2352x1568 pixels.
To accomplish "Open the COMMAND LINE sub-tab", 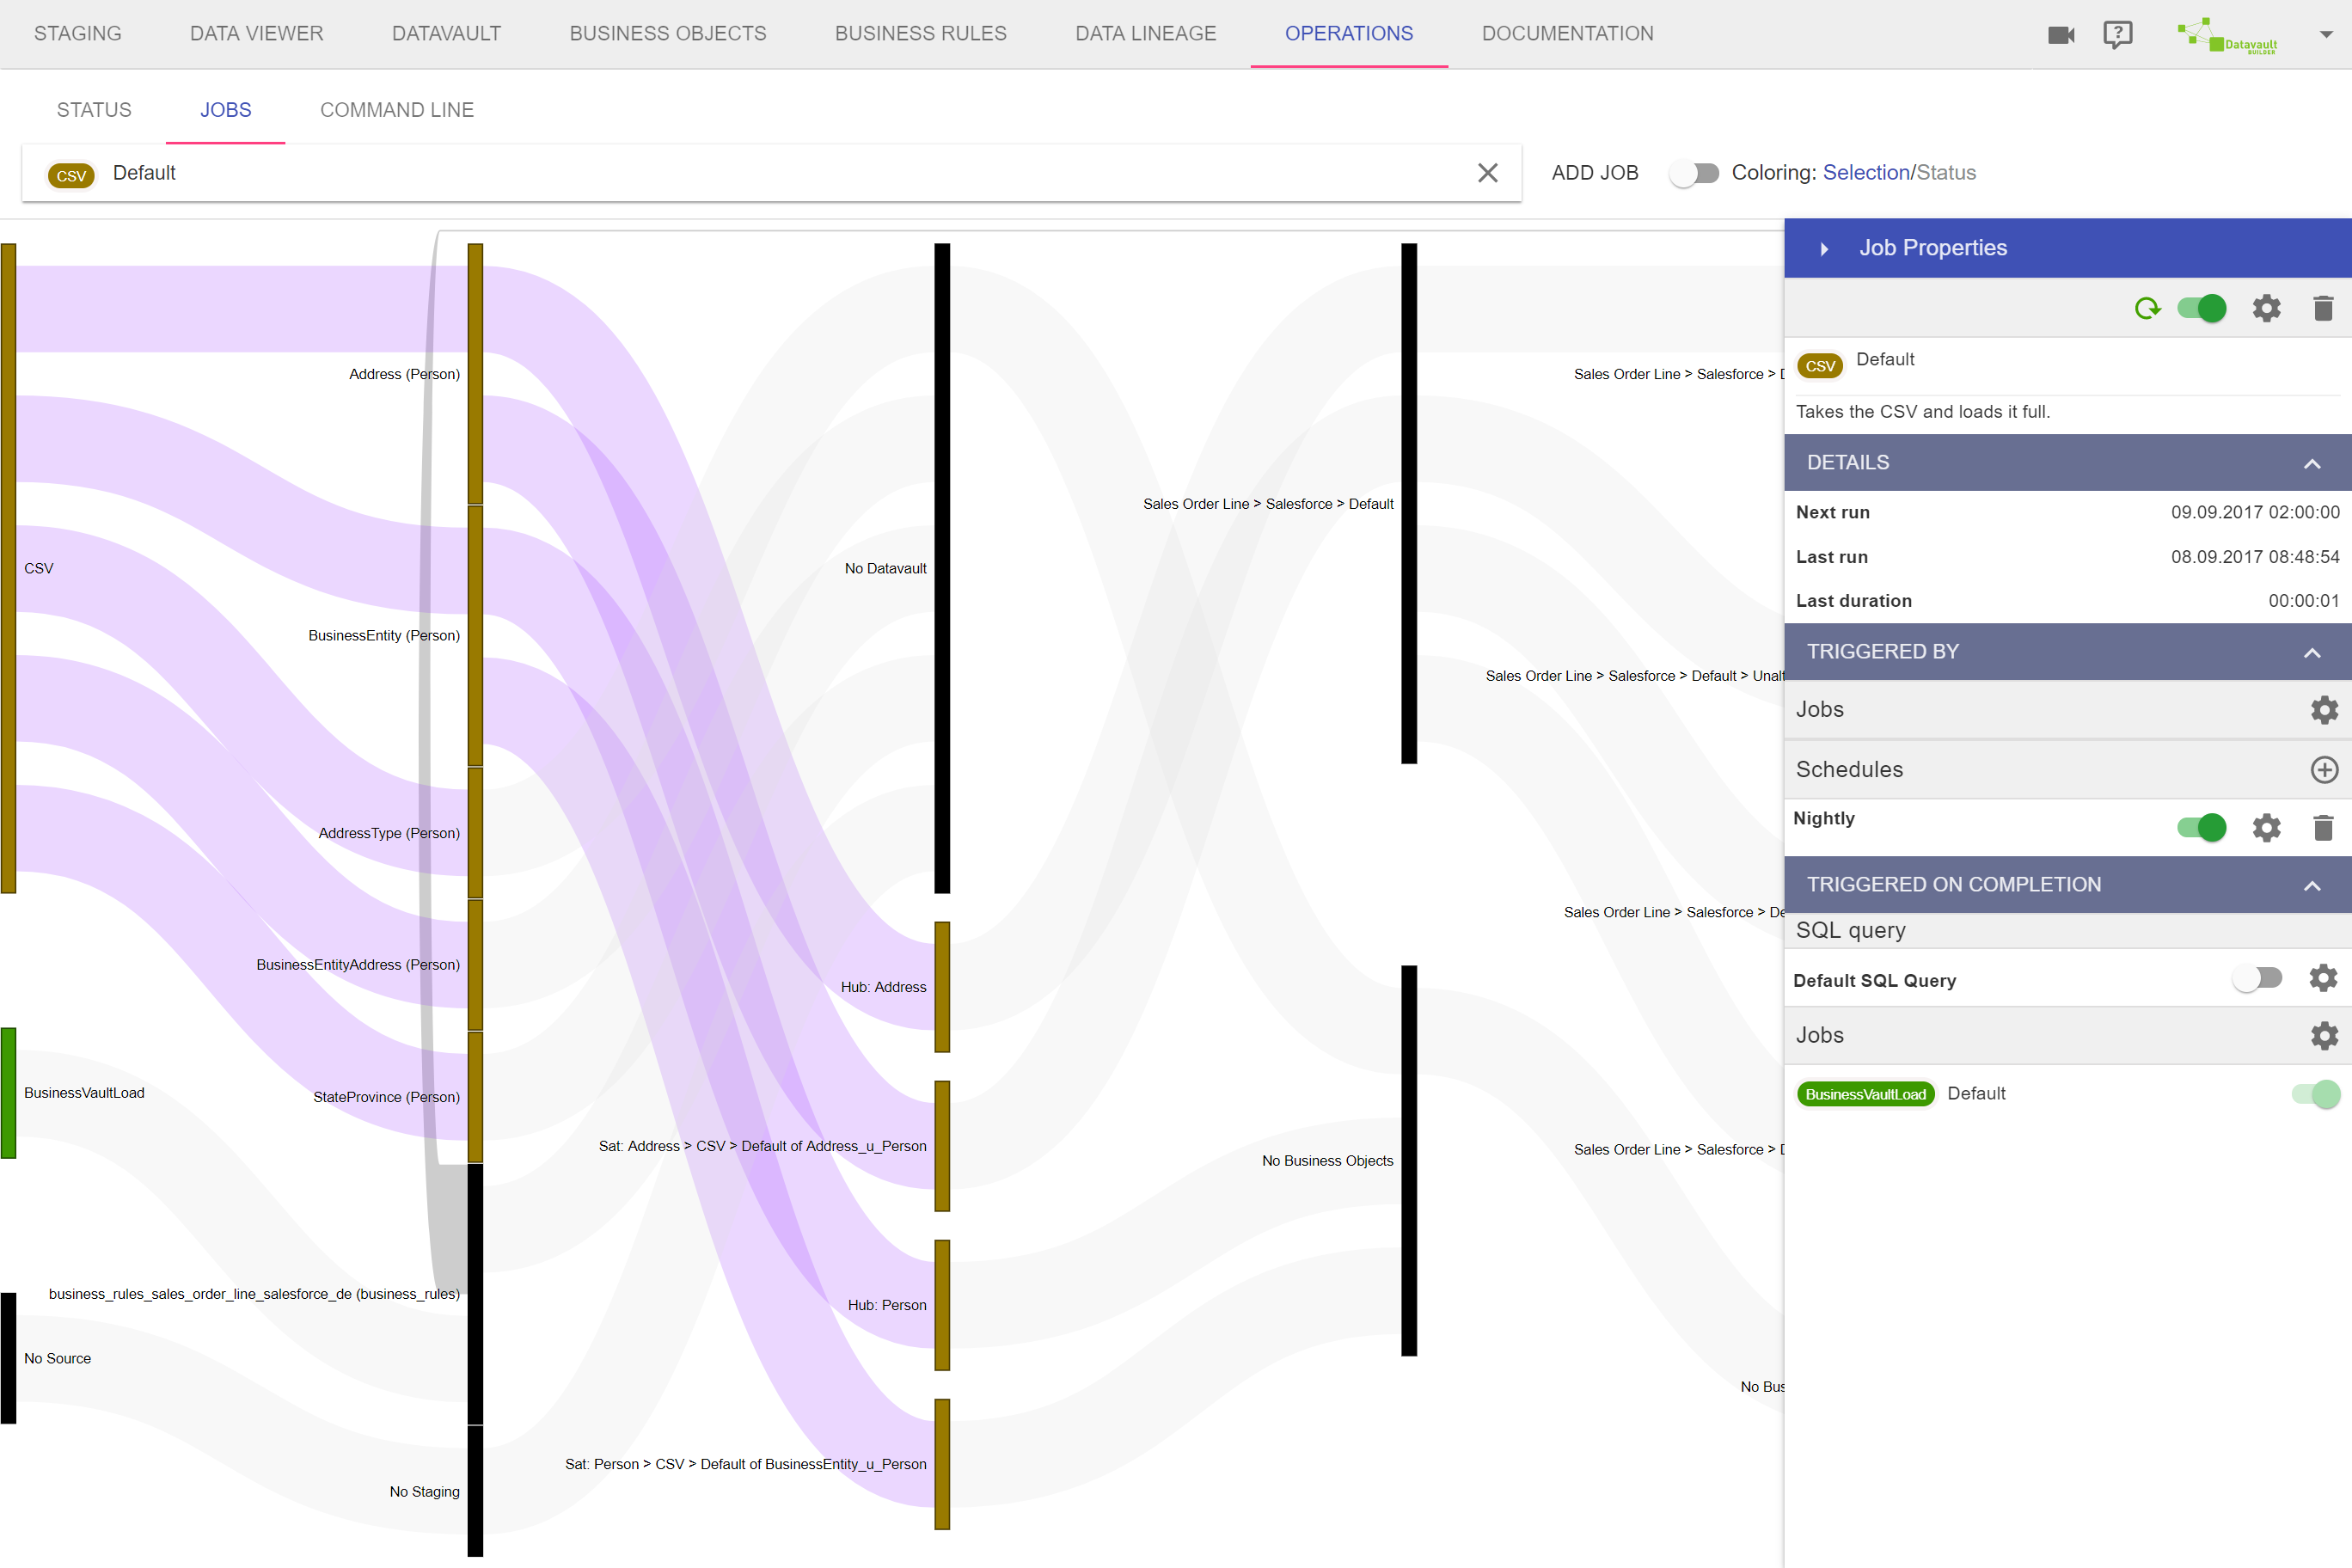I will point(396,110).
